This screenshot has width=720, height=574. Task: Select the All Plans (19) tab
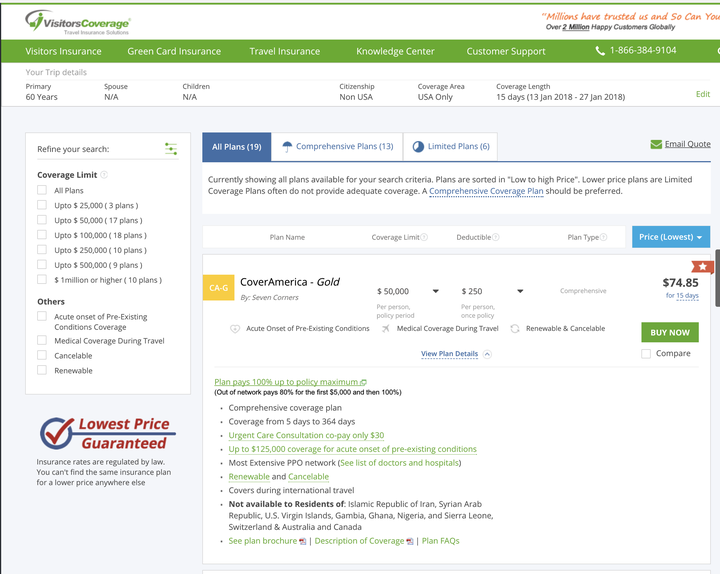pos(236,147)
